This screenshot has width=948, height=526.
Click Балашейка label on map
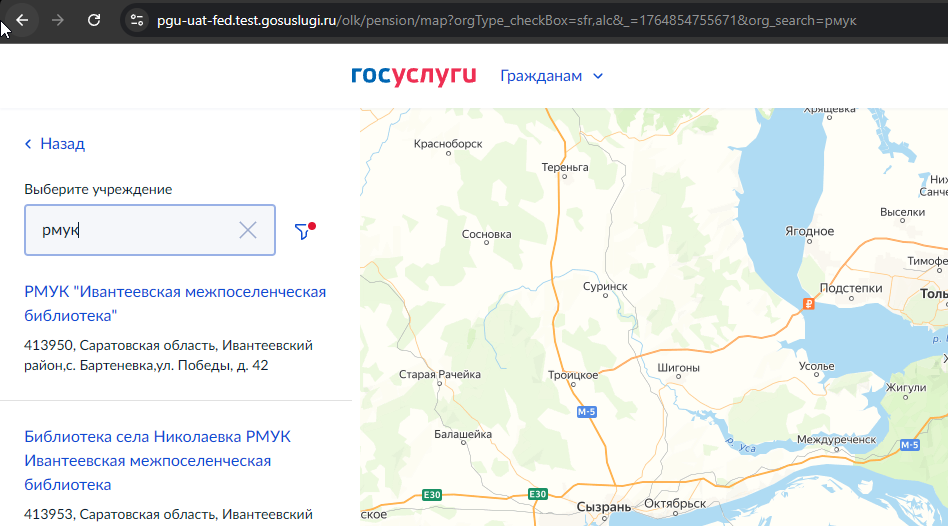463,434
